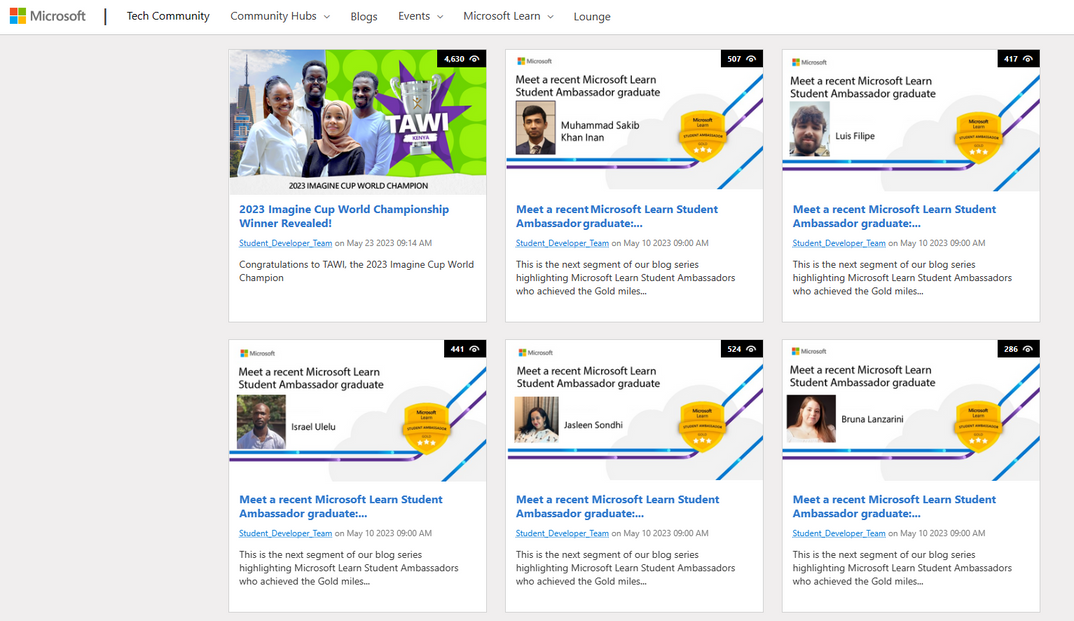Click the gold ambassador badge on Jasleen Sondhi card

click(x=702, y=427)
